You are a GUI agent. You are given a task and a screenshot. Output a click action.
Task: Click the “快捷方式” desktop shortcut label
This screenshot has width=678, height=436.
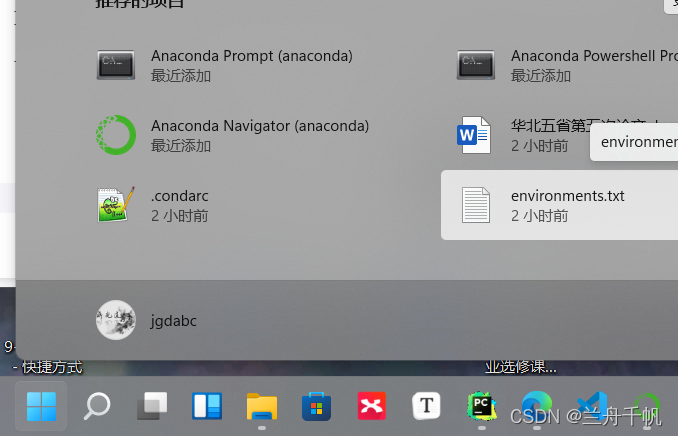point(52,367)
